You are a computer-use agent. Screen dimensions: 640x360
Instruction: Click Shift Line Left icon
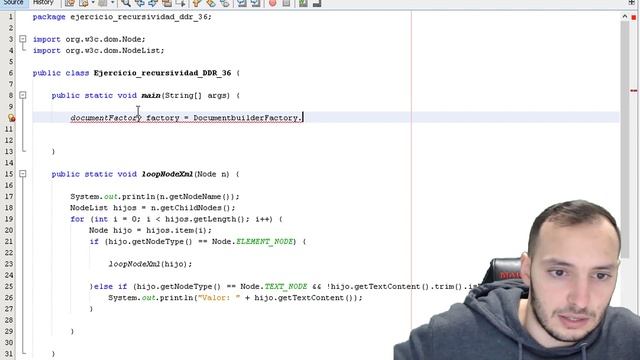click(242, 3)
